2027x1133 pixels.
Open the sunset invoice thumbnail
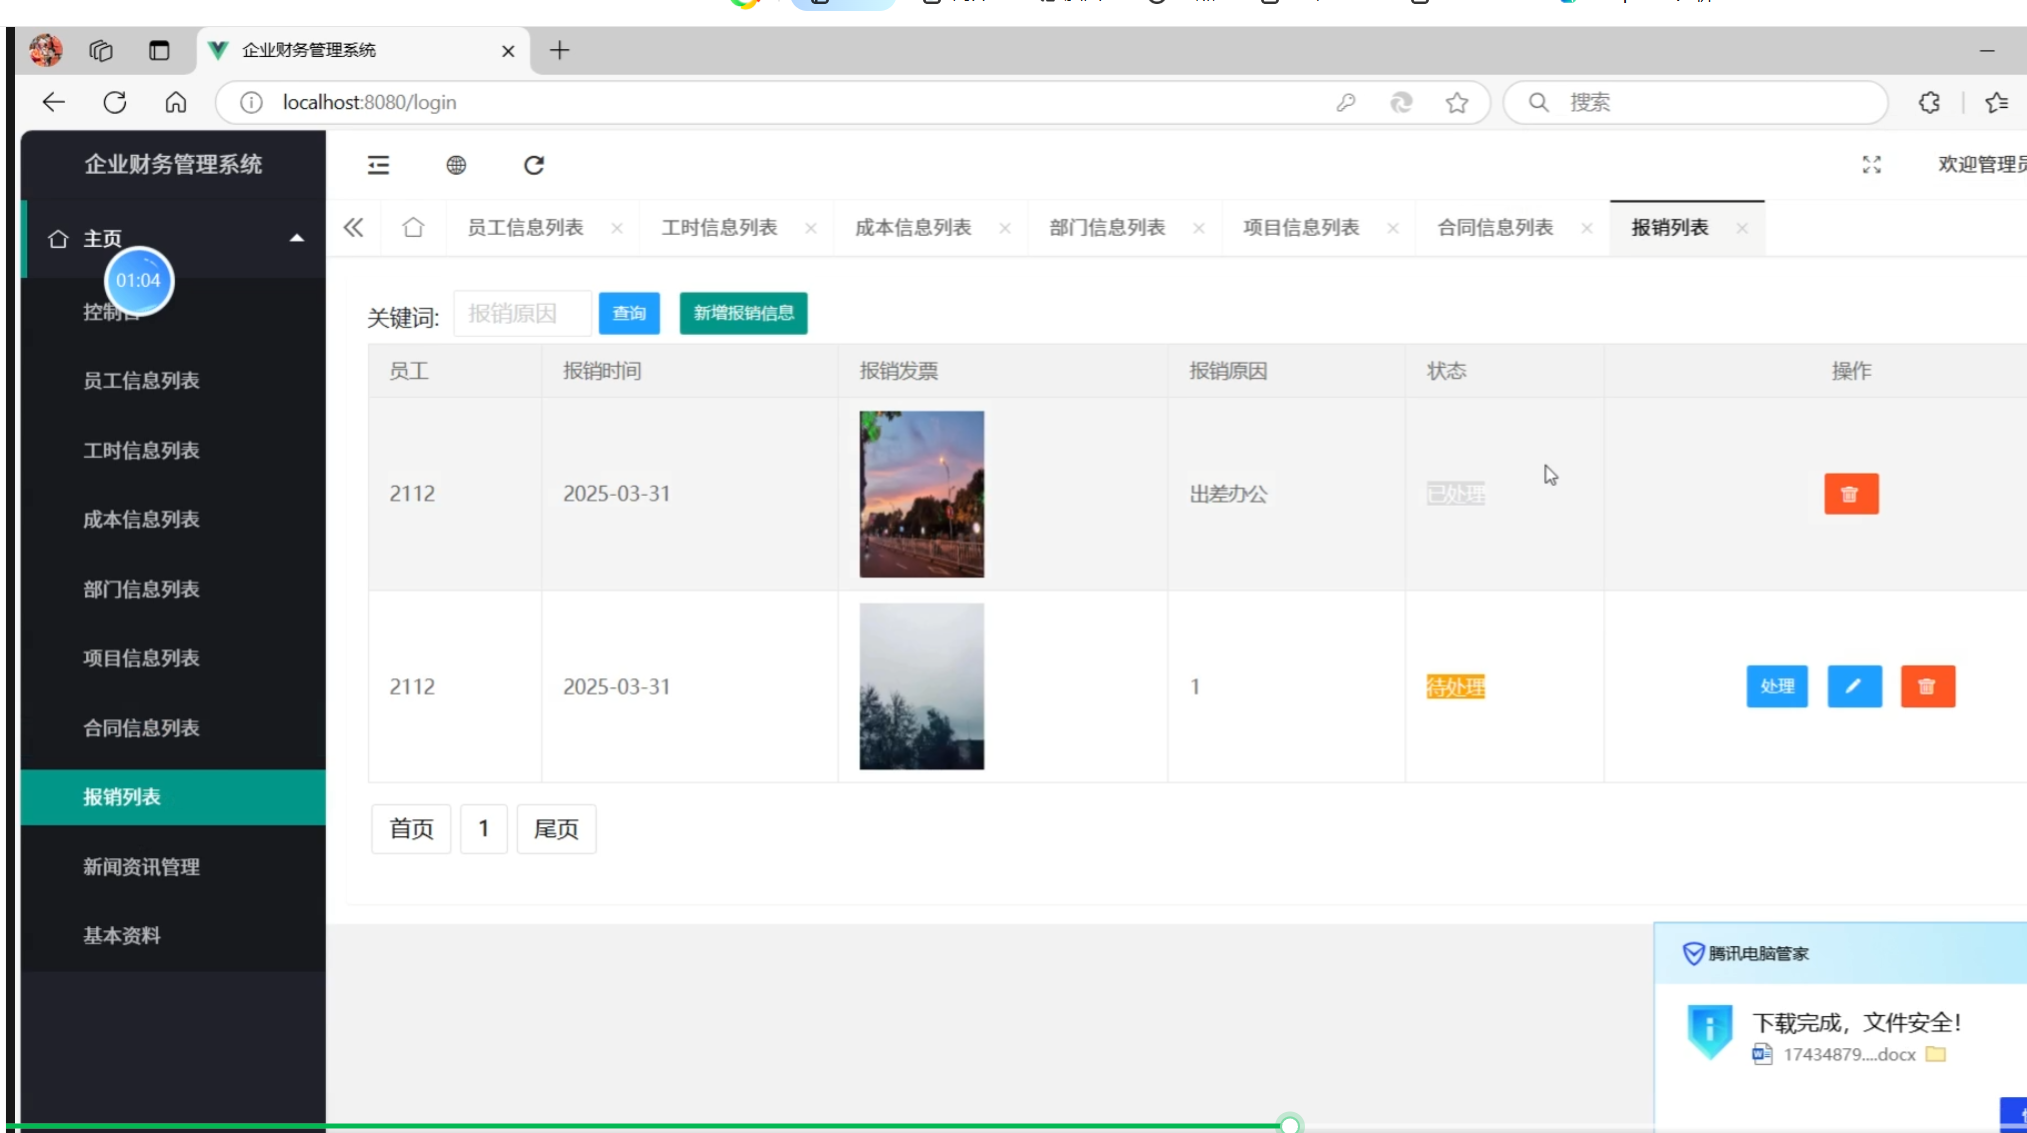921,494
